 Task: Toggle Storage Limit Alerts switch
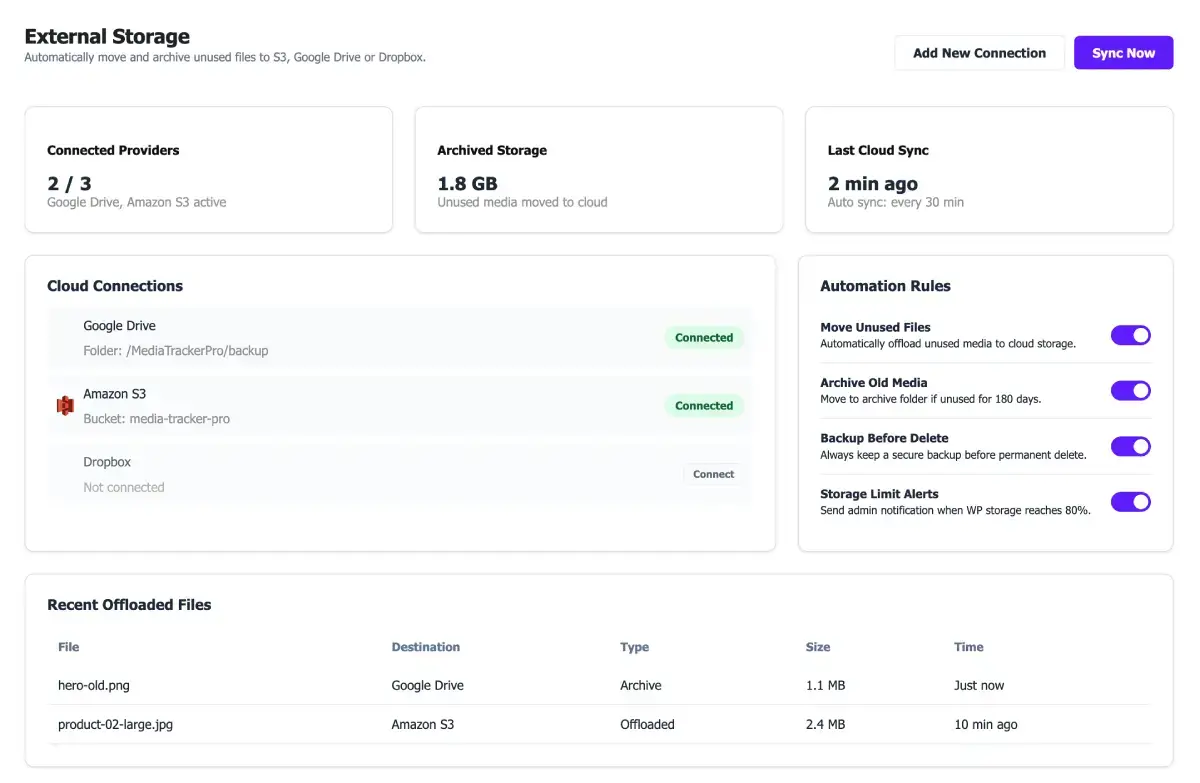pyautogui.click(x=1131, y=502)
